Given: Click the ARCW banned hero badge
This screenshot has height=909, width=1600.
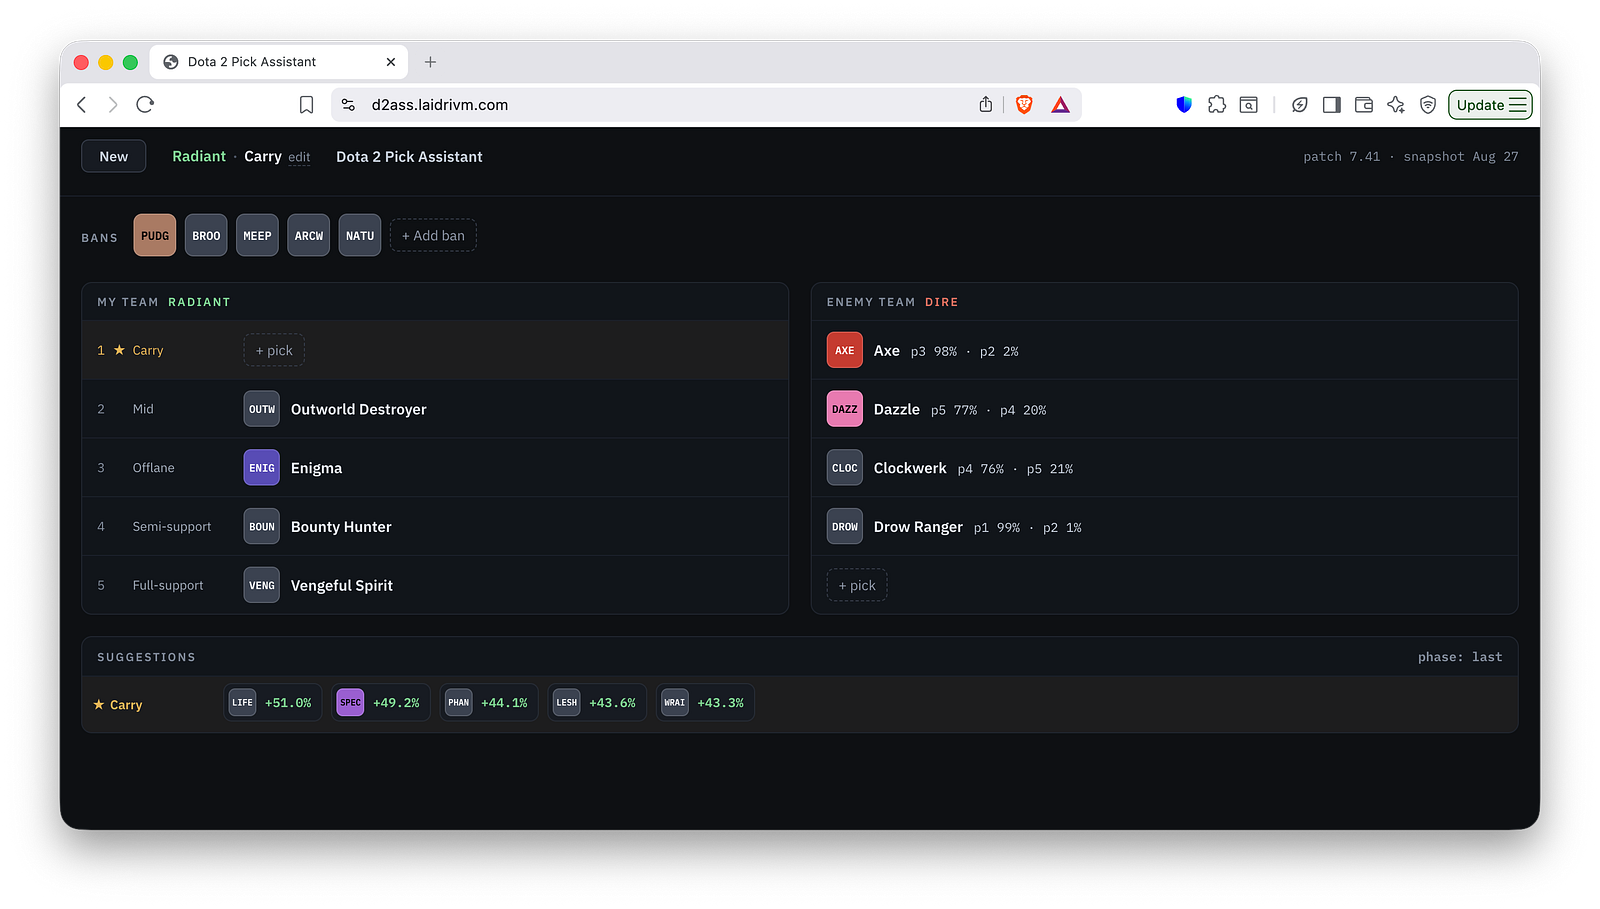Looking at the screenshot, I should (309, 236).
